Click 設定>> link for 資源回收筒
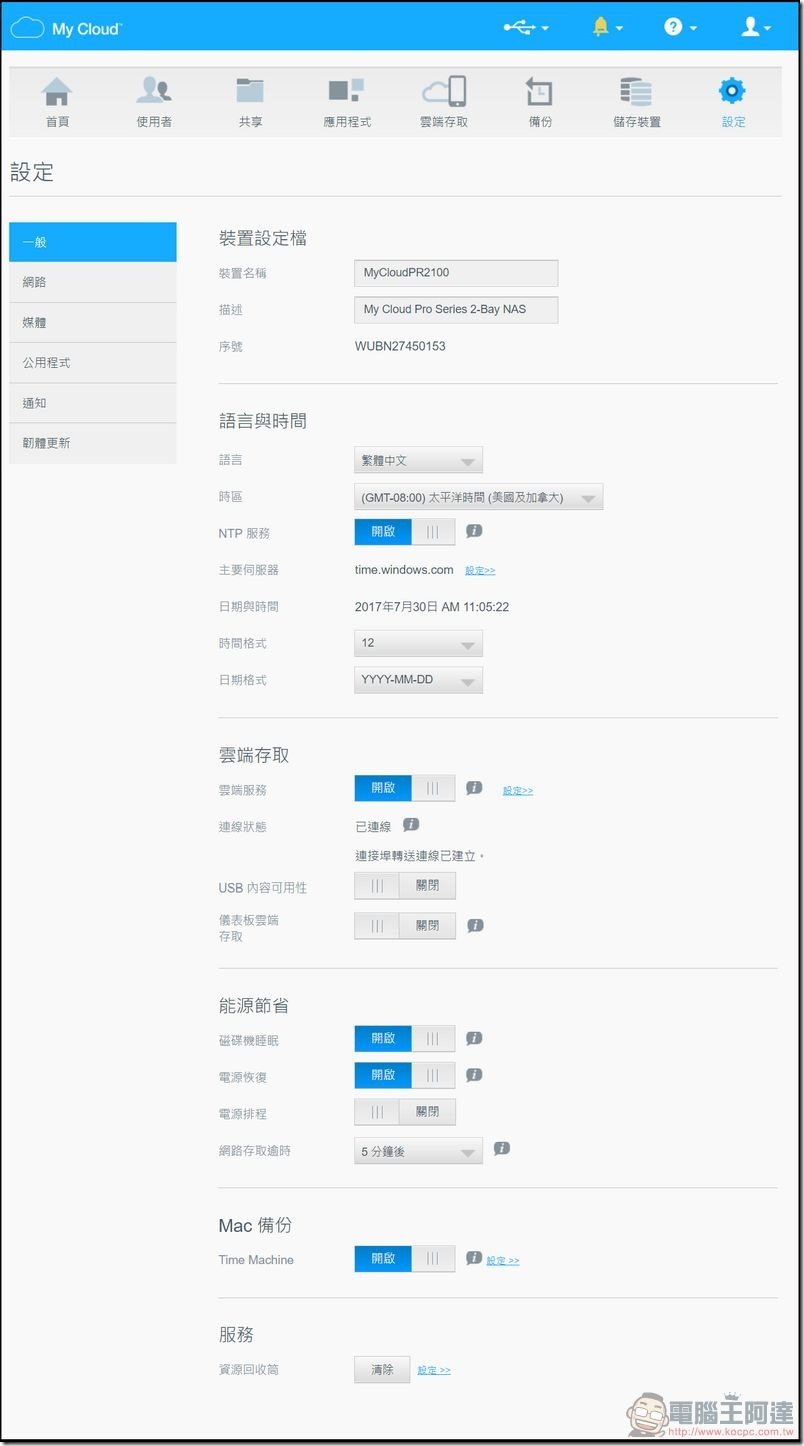 434,1371
